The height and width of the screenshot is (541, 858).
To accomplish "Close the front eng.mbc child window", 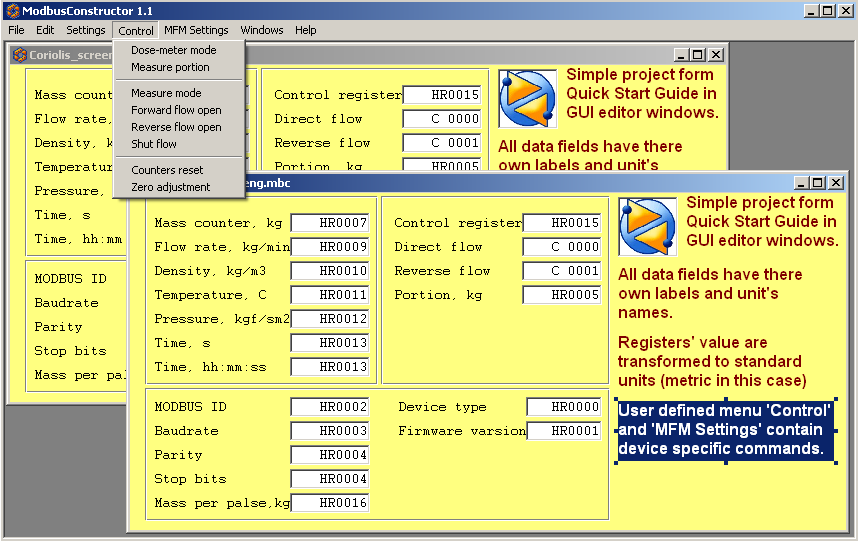I will click(836, 183).
